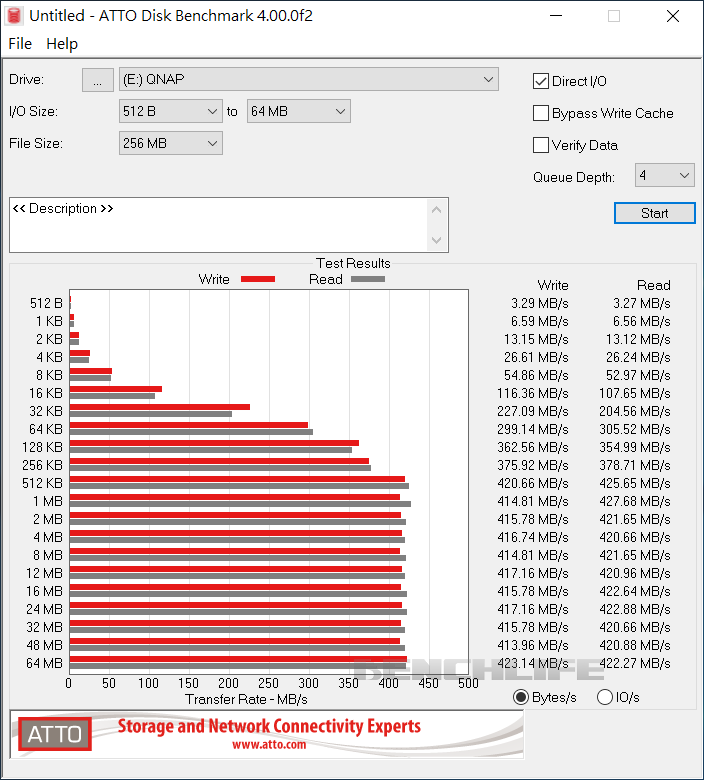
Task: Expand the minimum I/O Size 512 B dropdown
Action: pos(170,111)
